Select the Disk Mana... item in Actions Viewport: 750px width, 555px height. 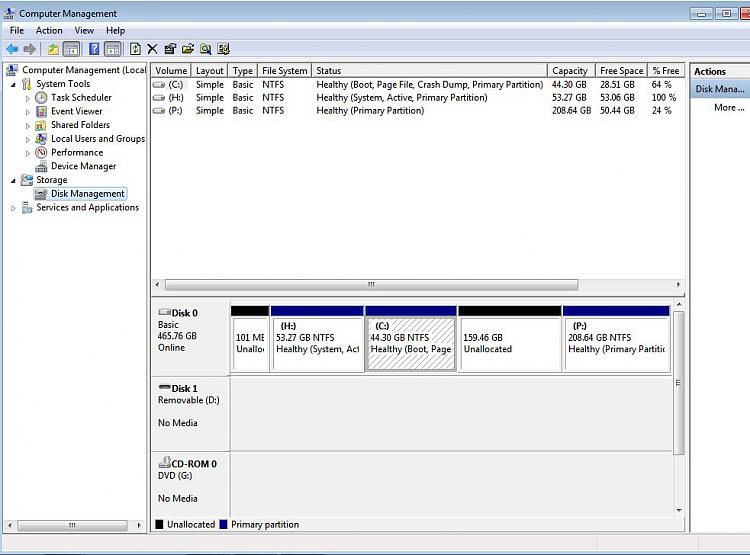tap(720, 89)
